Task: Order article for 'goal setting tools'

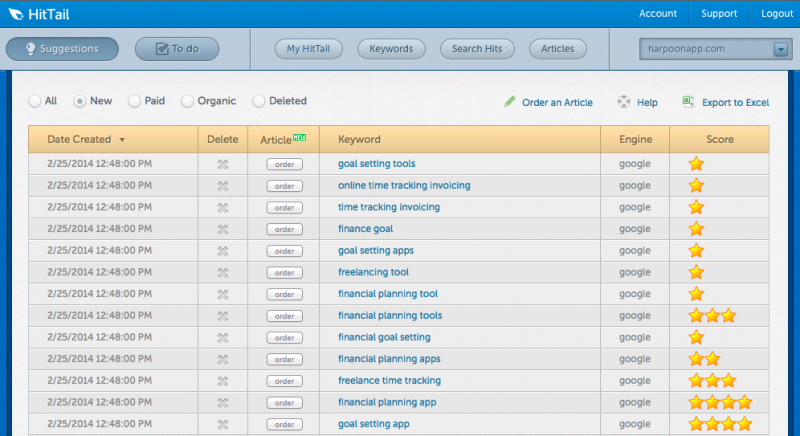Action: pos(284,164)
